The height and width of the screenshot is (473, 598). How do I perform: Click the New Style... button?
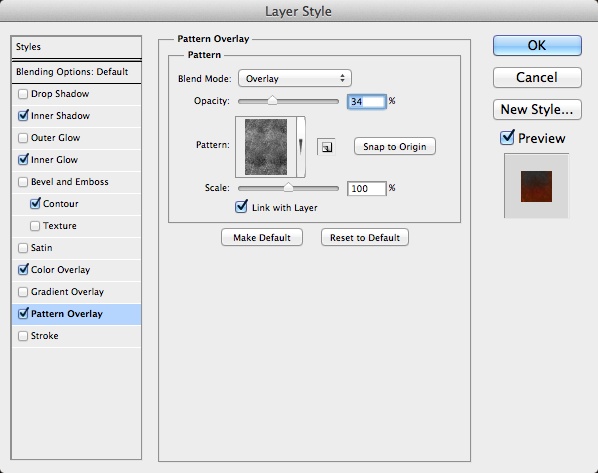tap(537, 109)
